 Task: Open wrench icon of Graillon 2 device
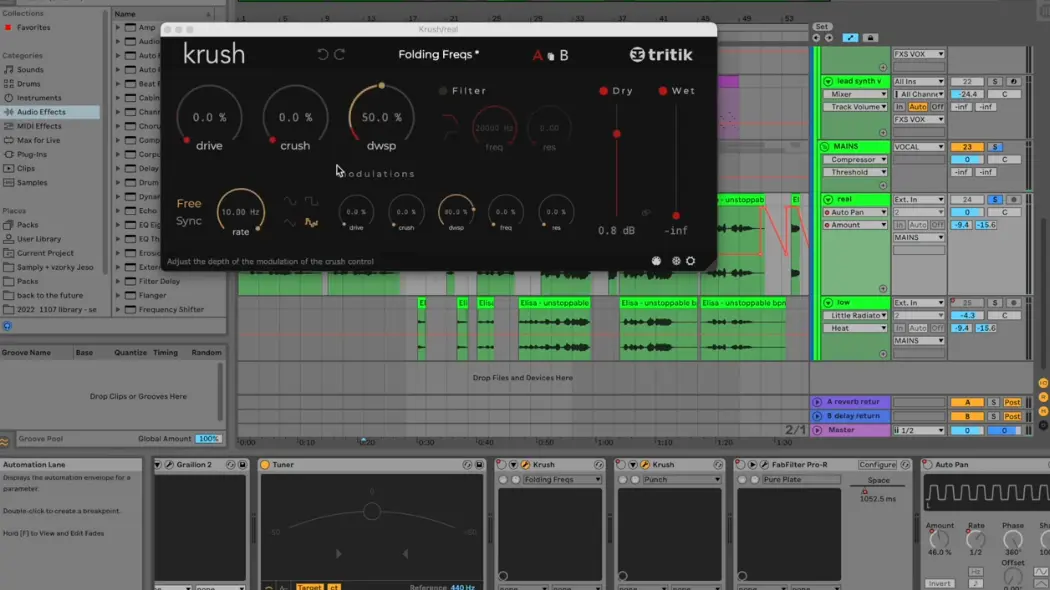pyautogui.click(x=169, y=465)
